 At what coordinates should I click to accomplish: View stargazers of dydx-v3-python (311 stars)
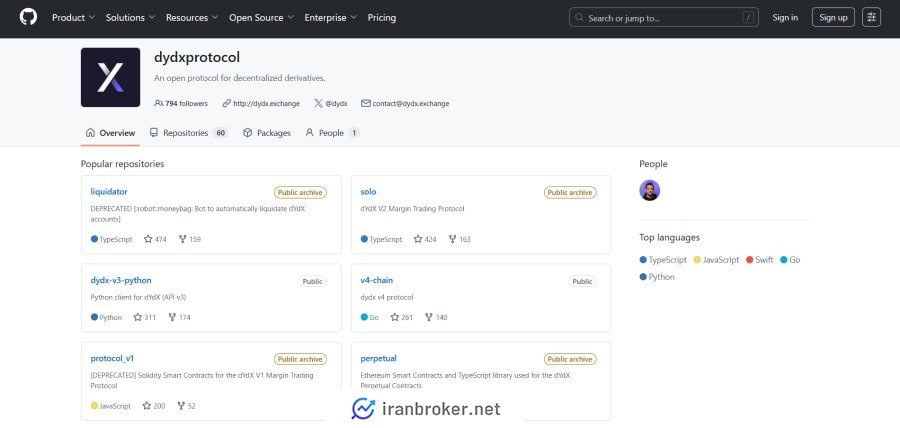[145, 317]
